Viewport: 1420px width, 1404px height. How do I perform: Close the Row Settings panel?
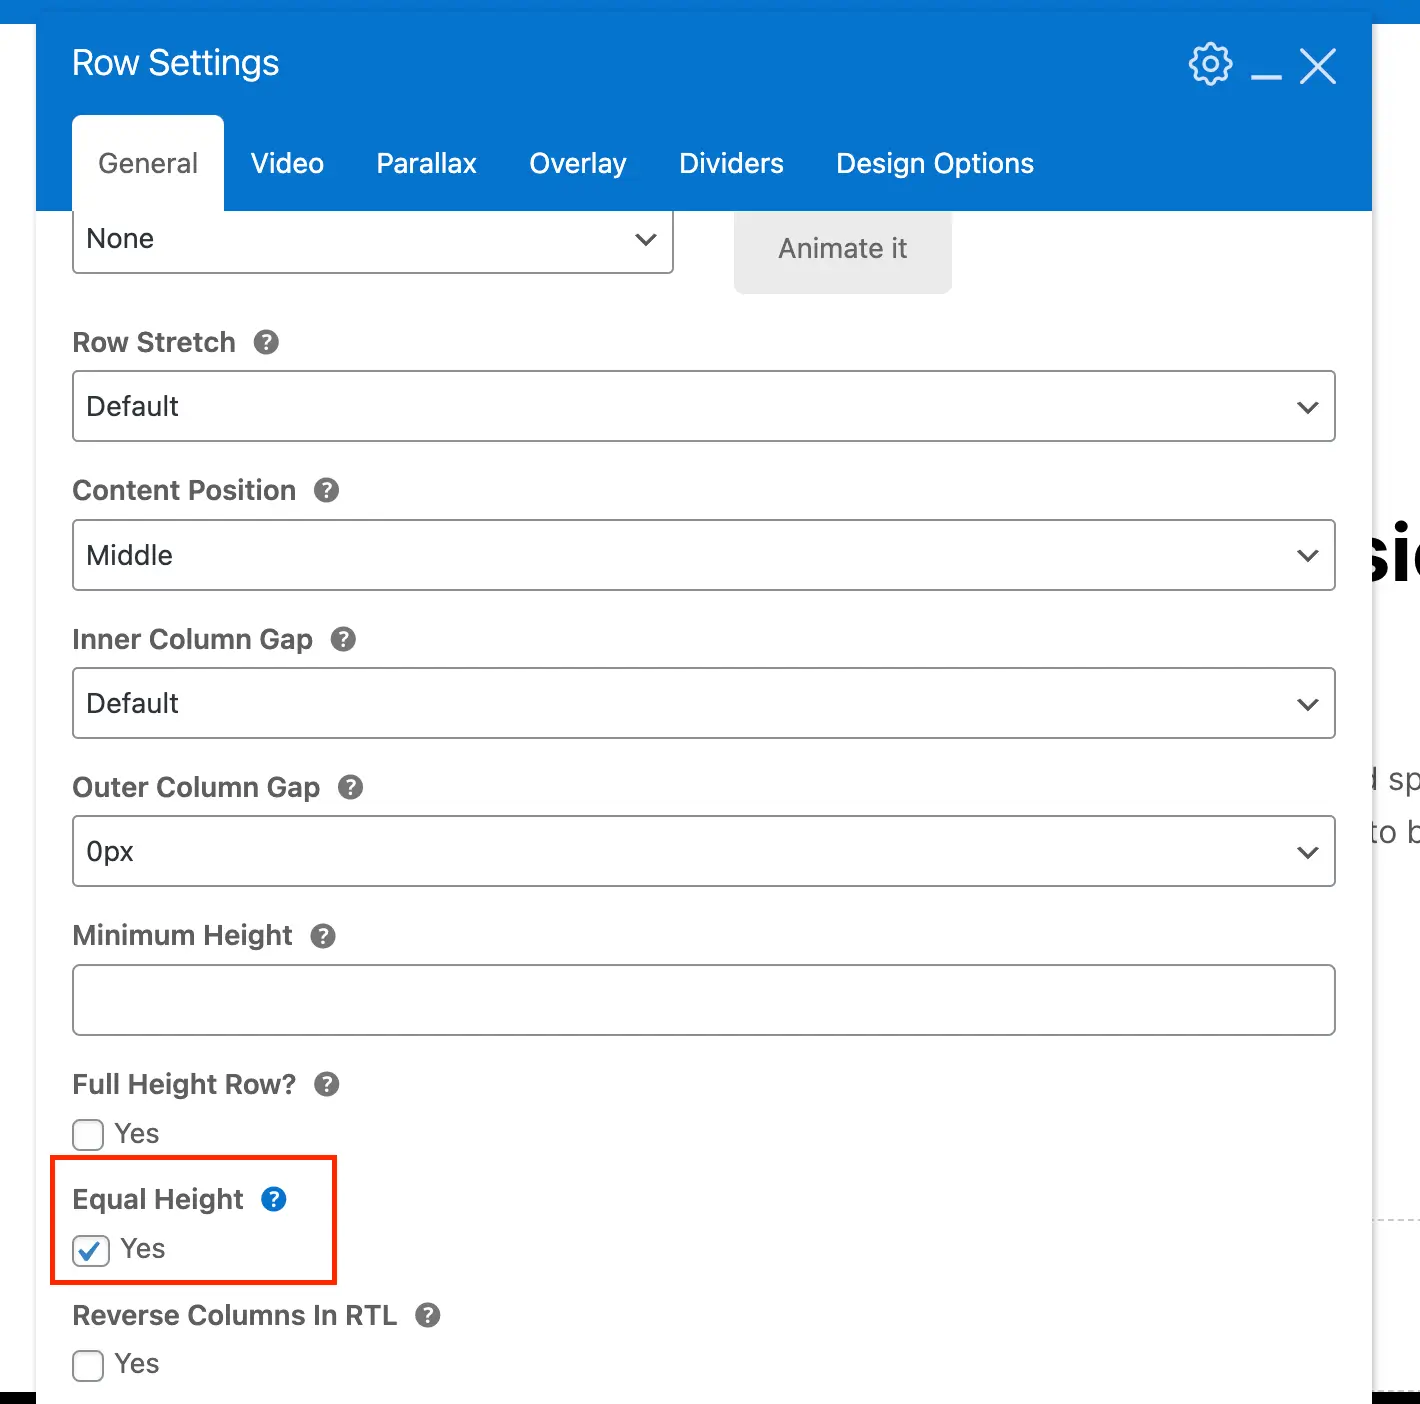click(x=1318, y=67)
